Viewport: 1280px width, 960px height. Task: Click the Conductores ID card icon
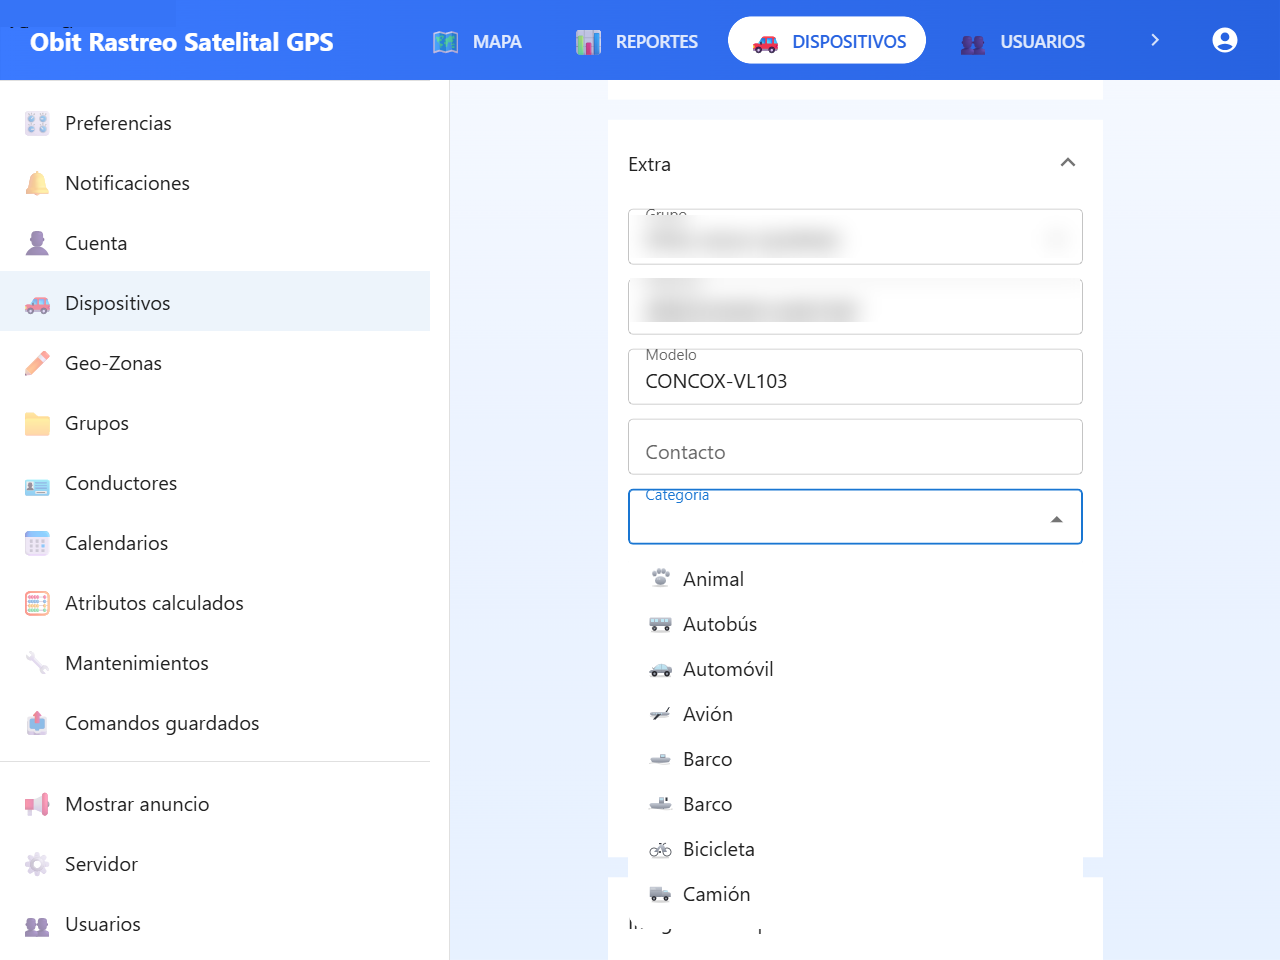(37, 485)
